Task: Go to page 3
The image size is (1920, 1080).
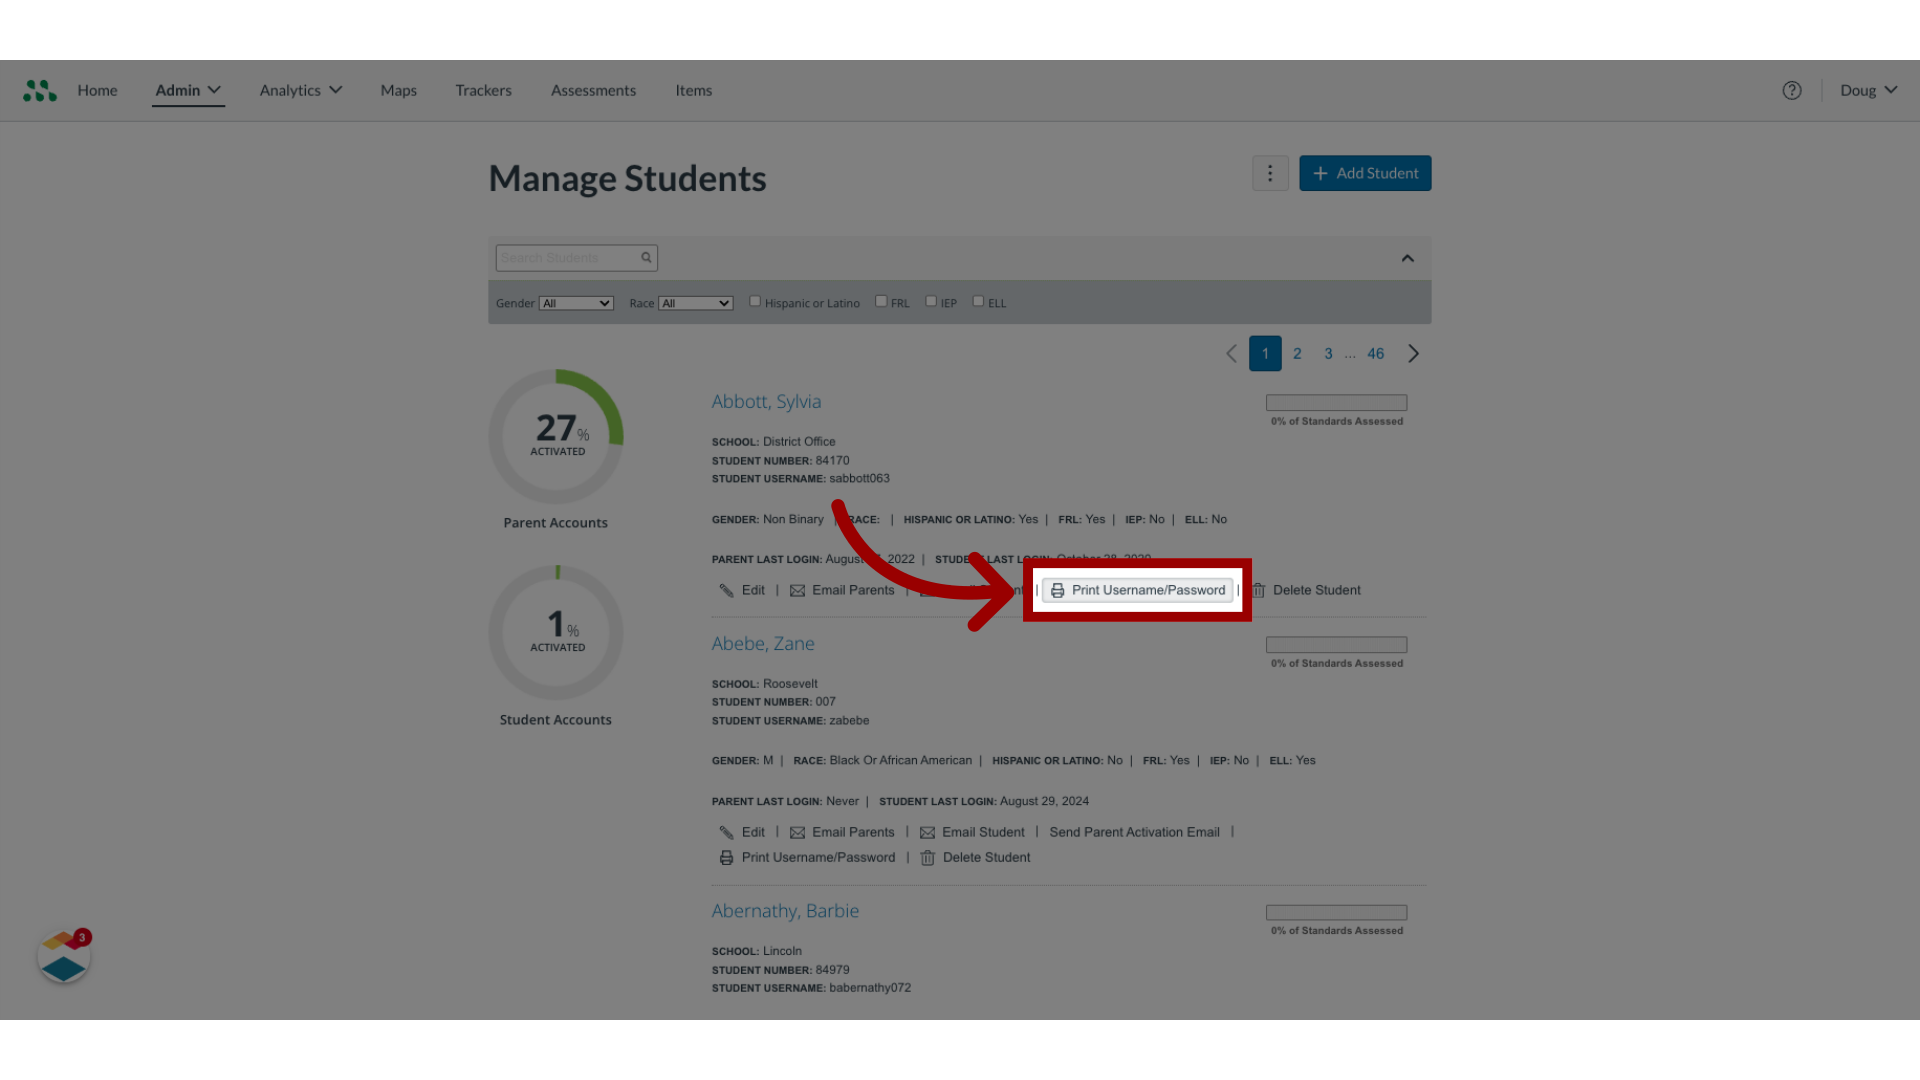Action: [1328, 354]
